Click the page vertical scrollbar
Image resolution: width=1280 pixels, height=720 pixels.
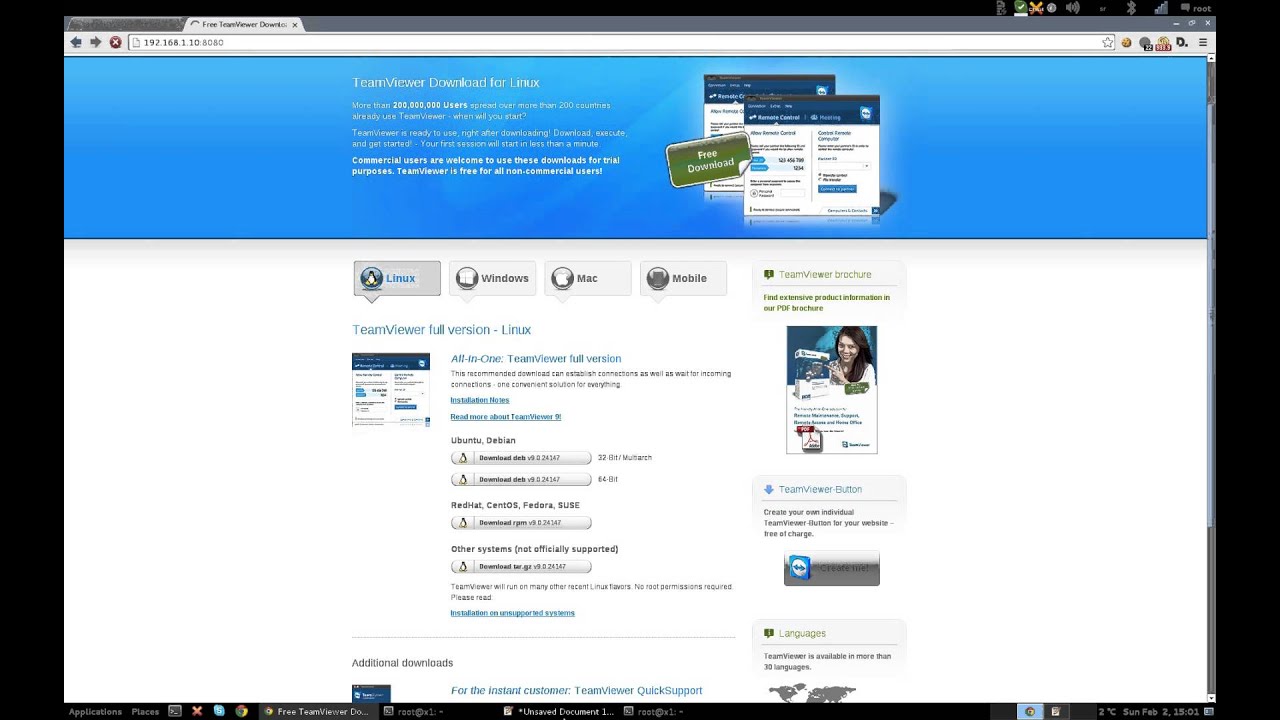tap(1211, 378)
